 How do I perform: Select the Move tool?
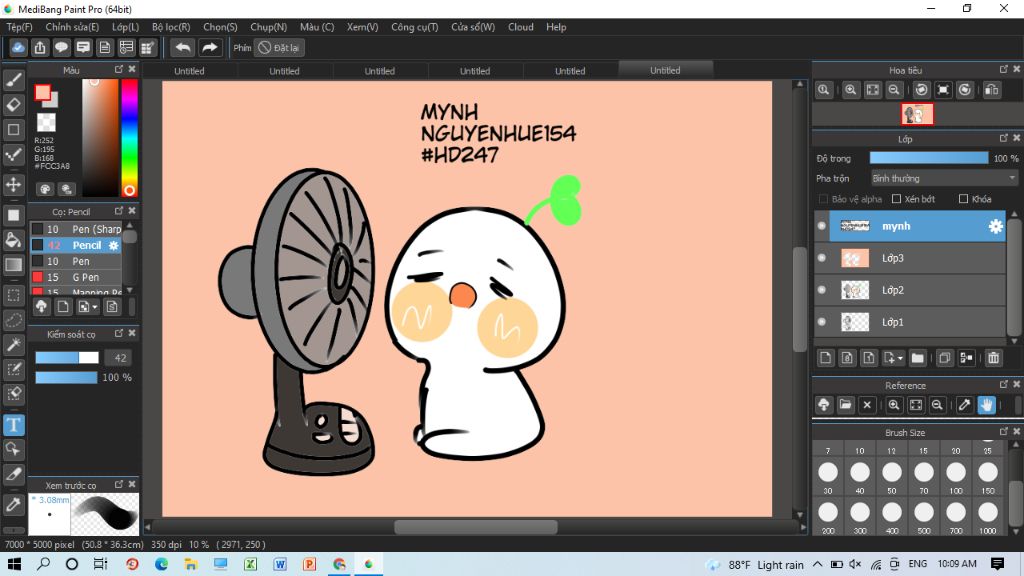13,185
